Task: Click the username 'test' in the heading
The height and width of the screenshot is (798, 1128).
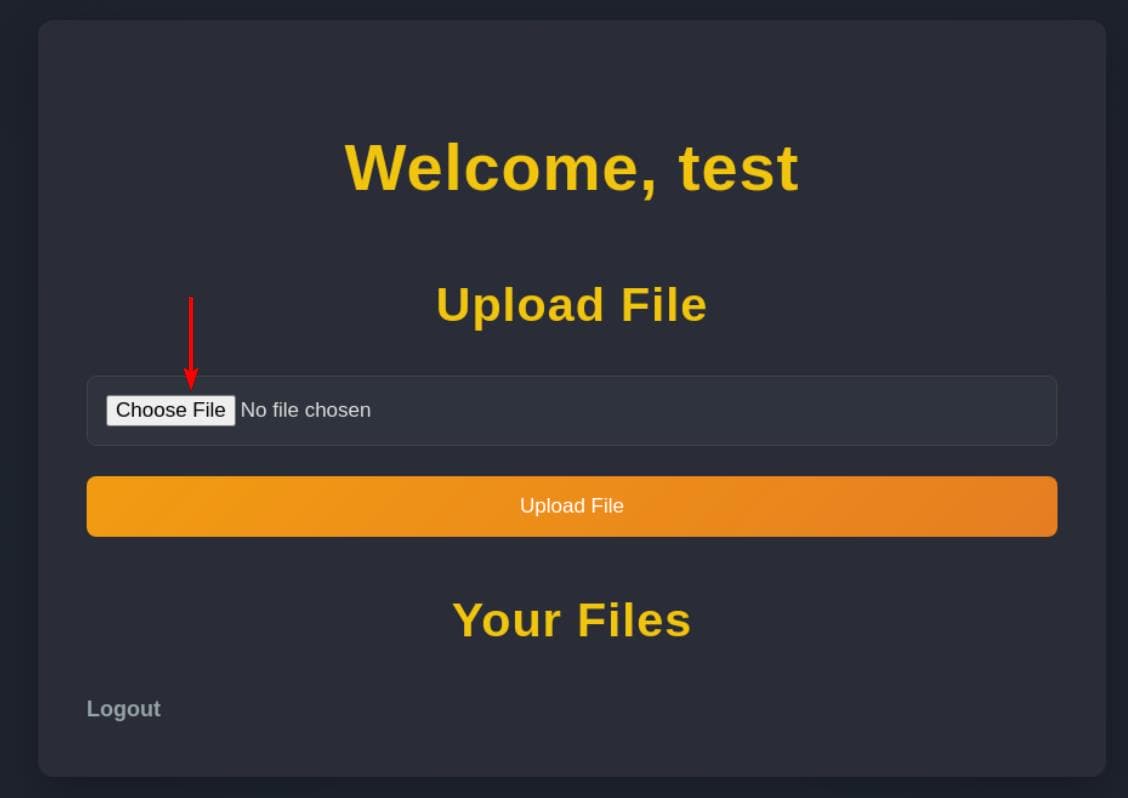Action: click(x=738, y=168)
